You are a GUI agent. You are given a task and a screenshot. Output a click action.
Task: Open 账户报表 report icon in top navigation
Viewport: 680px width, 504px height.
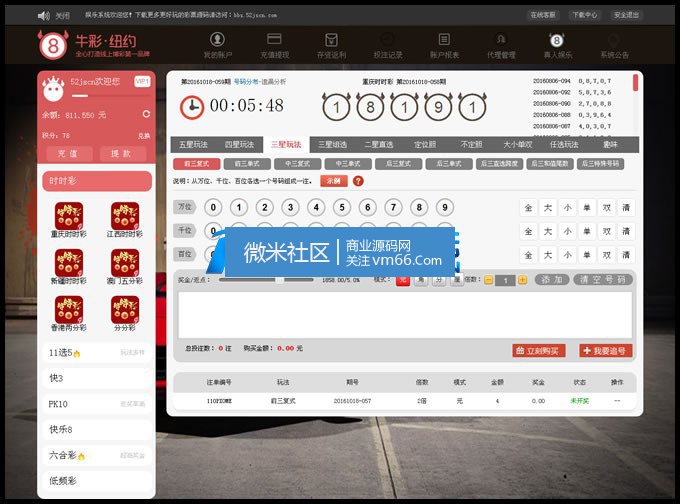(x=444, y=39)
